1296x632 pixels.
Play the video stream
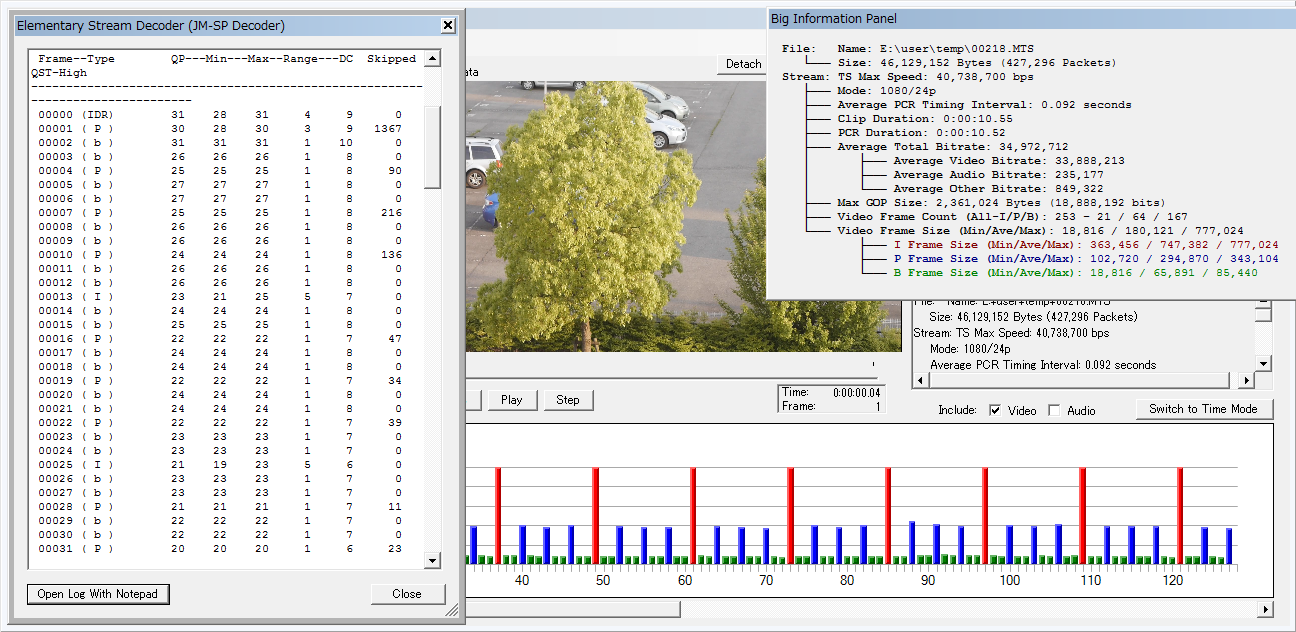point(512,400)
